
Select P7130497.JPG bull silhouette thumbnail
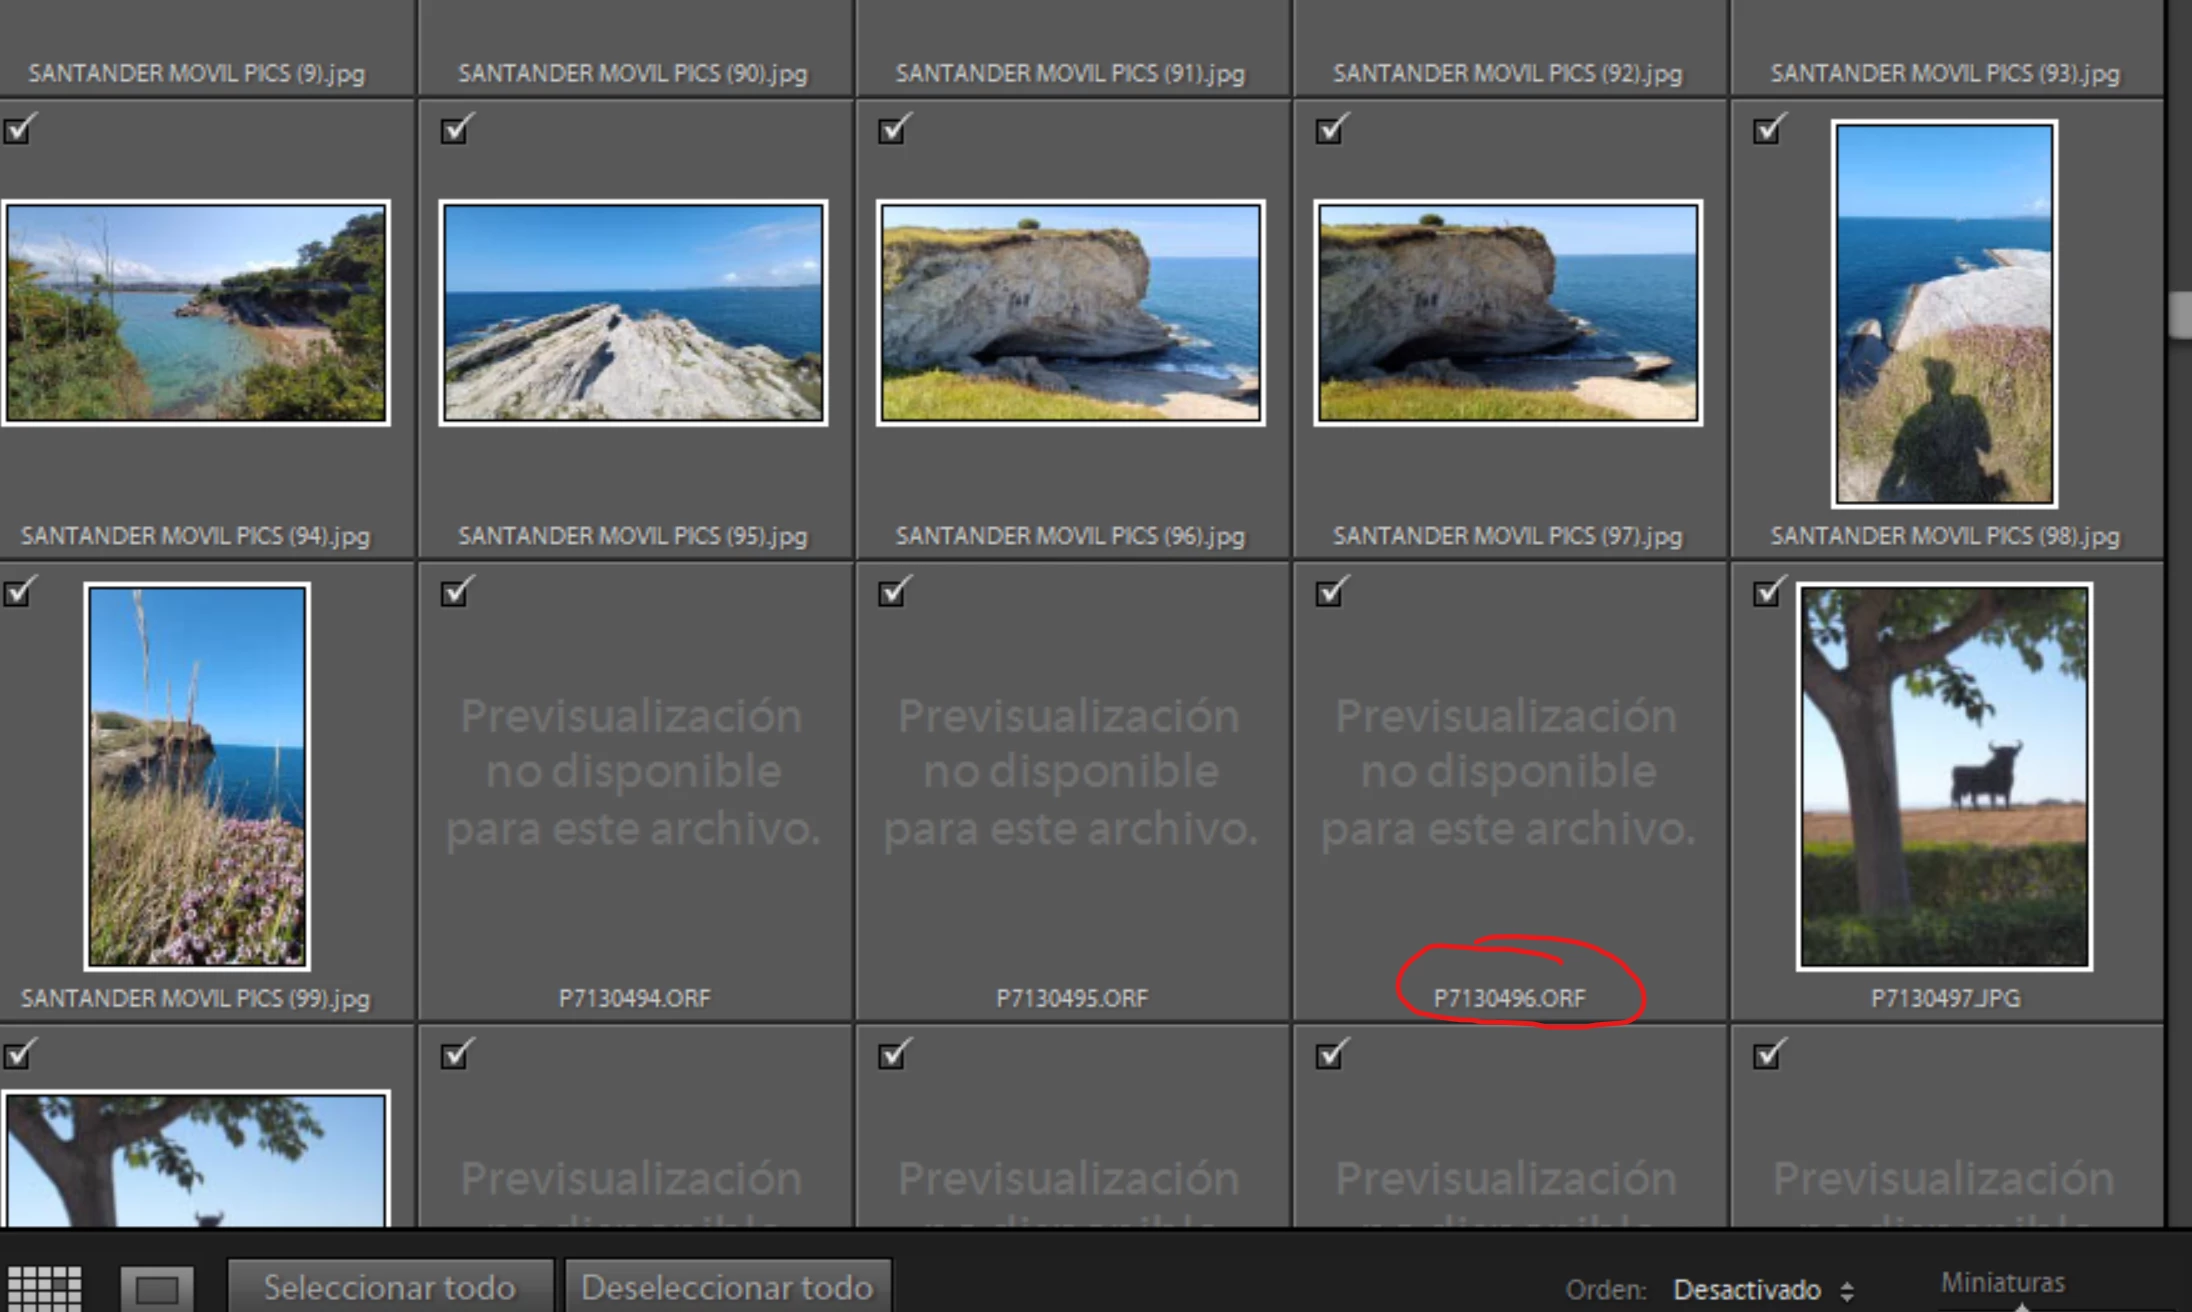point(1943,776)
